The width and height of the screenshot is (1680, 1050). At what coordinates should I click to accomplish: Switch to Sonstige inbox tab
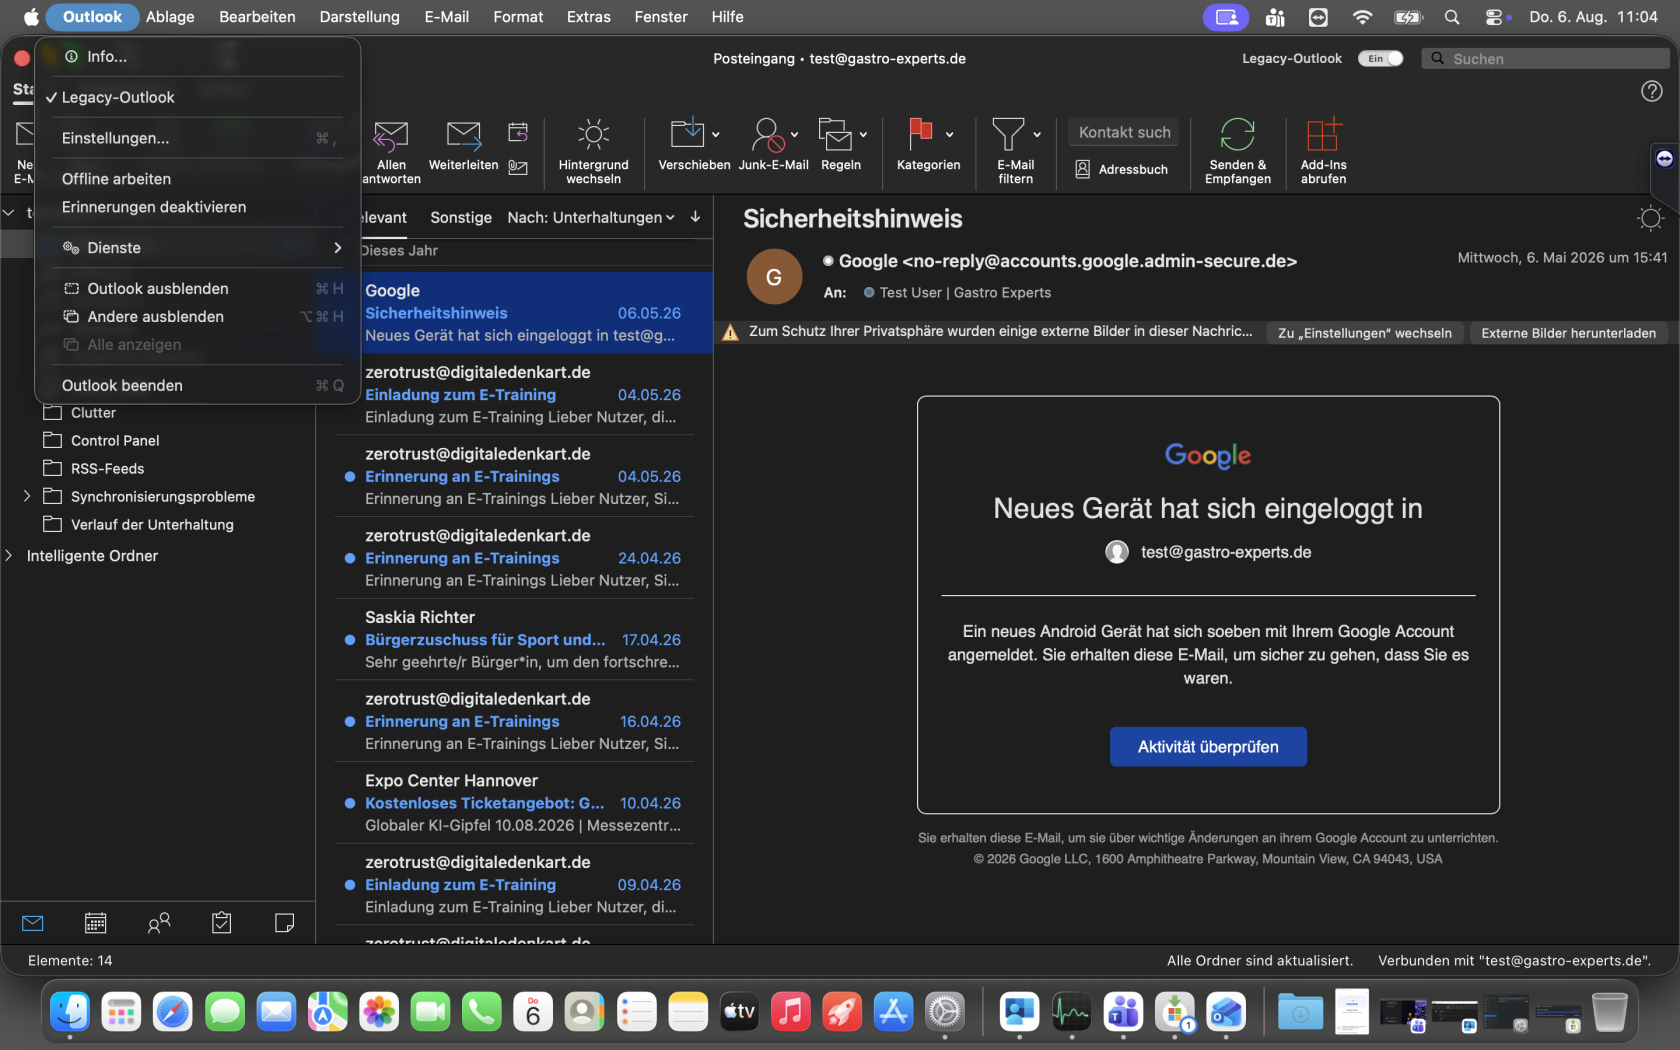tap(461, 217)
